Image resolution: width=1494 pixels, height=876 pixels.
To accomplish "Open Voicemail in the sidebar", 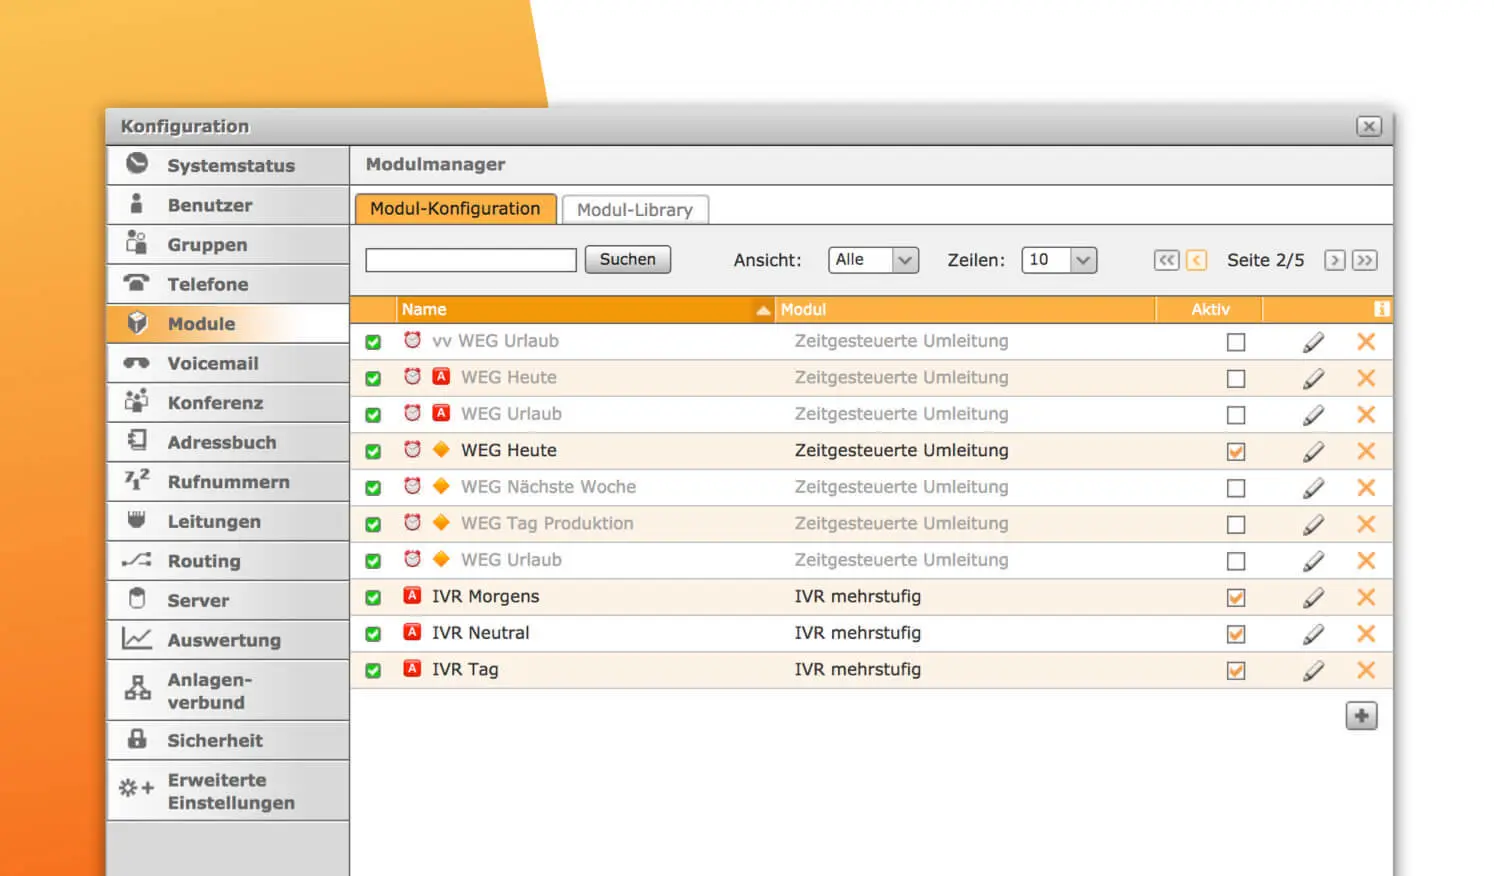I will click(x=228, y=363).
